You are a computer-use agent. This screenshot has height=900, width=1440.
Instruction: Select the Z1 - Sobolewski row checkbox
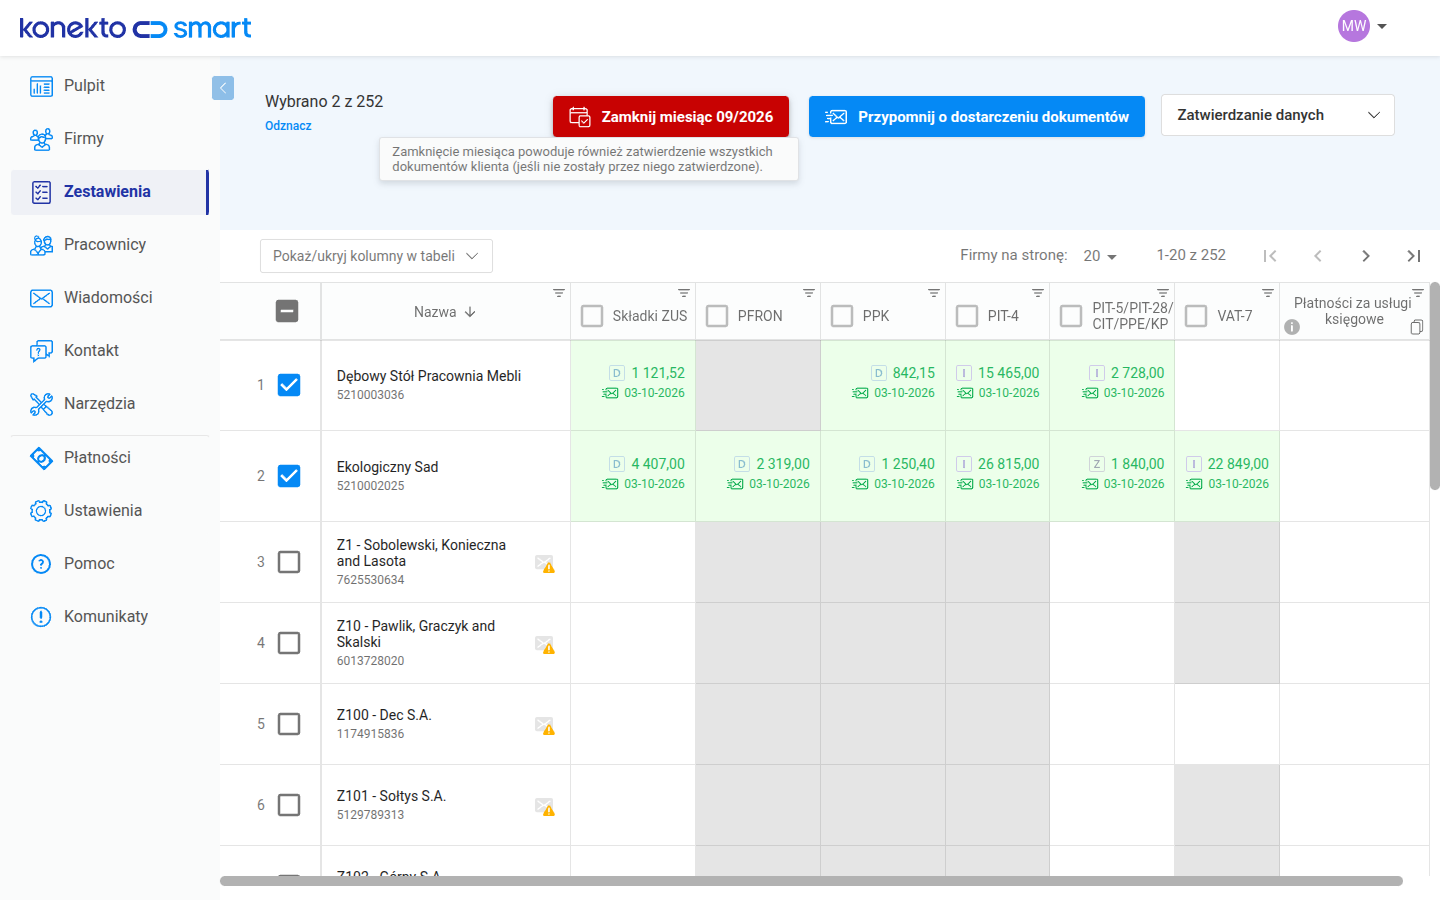[x=289, y=562]
